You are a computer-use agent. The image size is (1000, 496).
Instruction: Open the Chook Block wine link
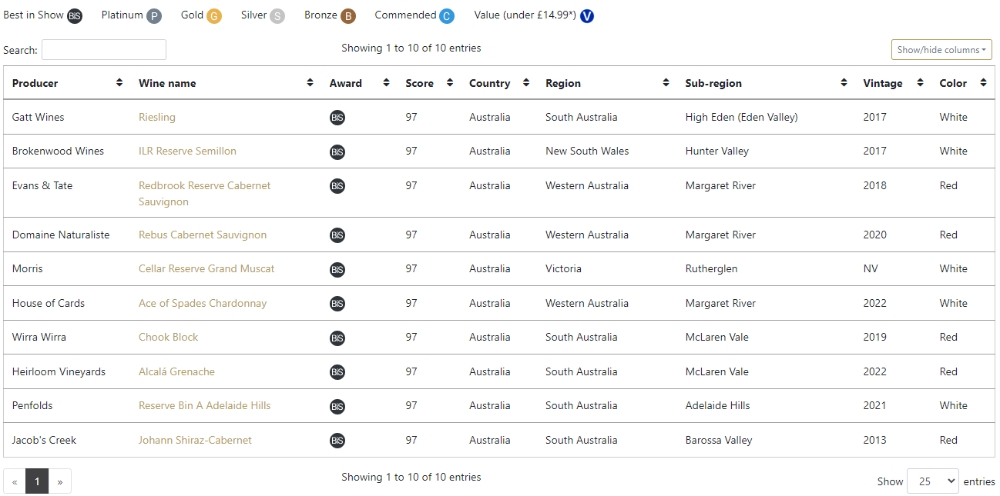tap(168, 337)
